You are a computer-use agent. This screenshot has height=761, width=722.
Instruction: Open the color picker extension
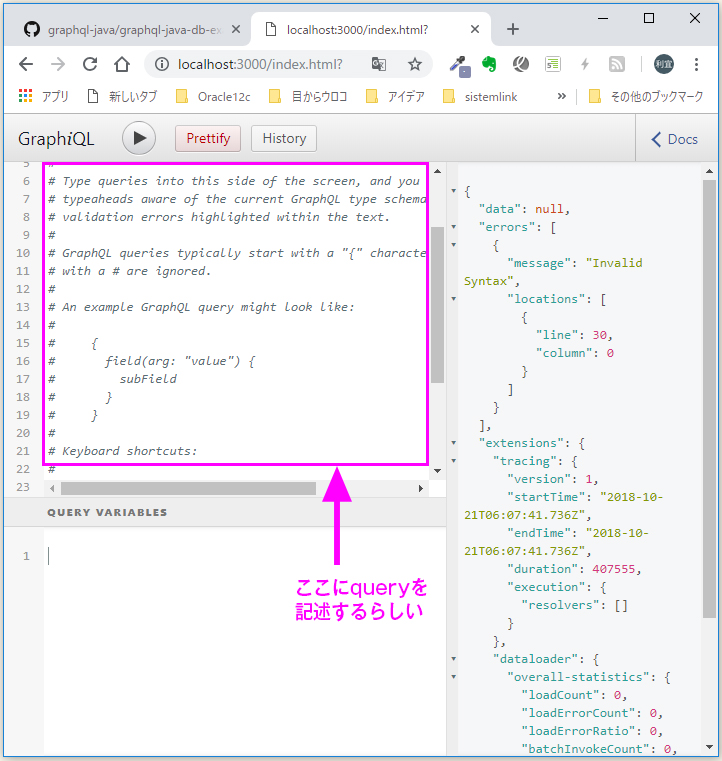point(459,65)
